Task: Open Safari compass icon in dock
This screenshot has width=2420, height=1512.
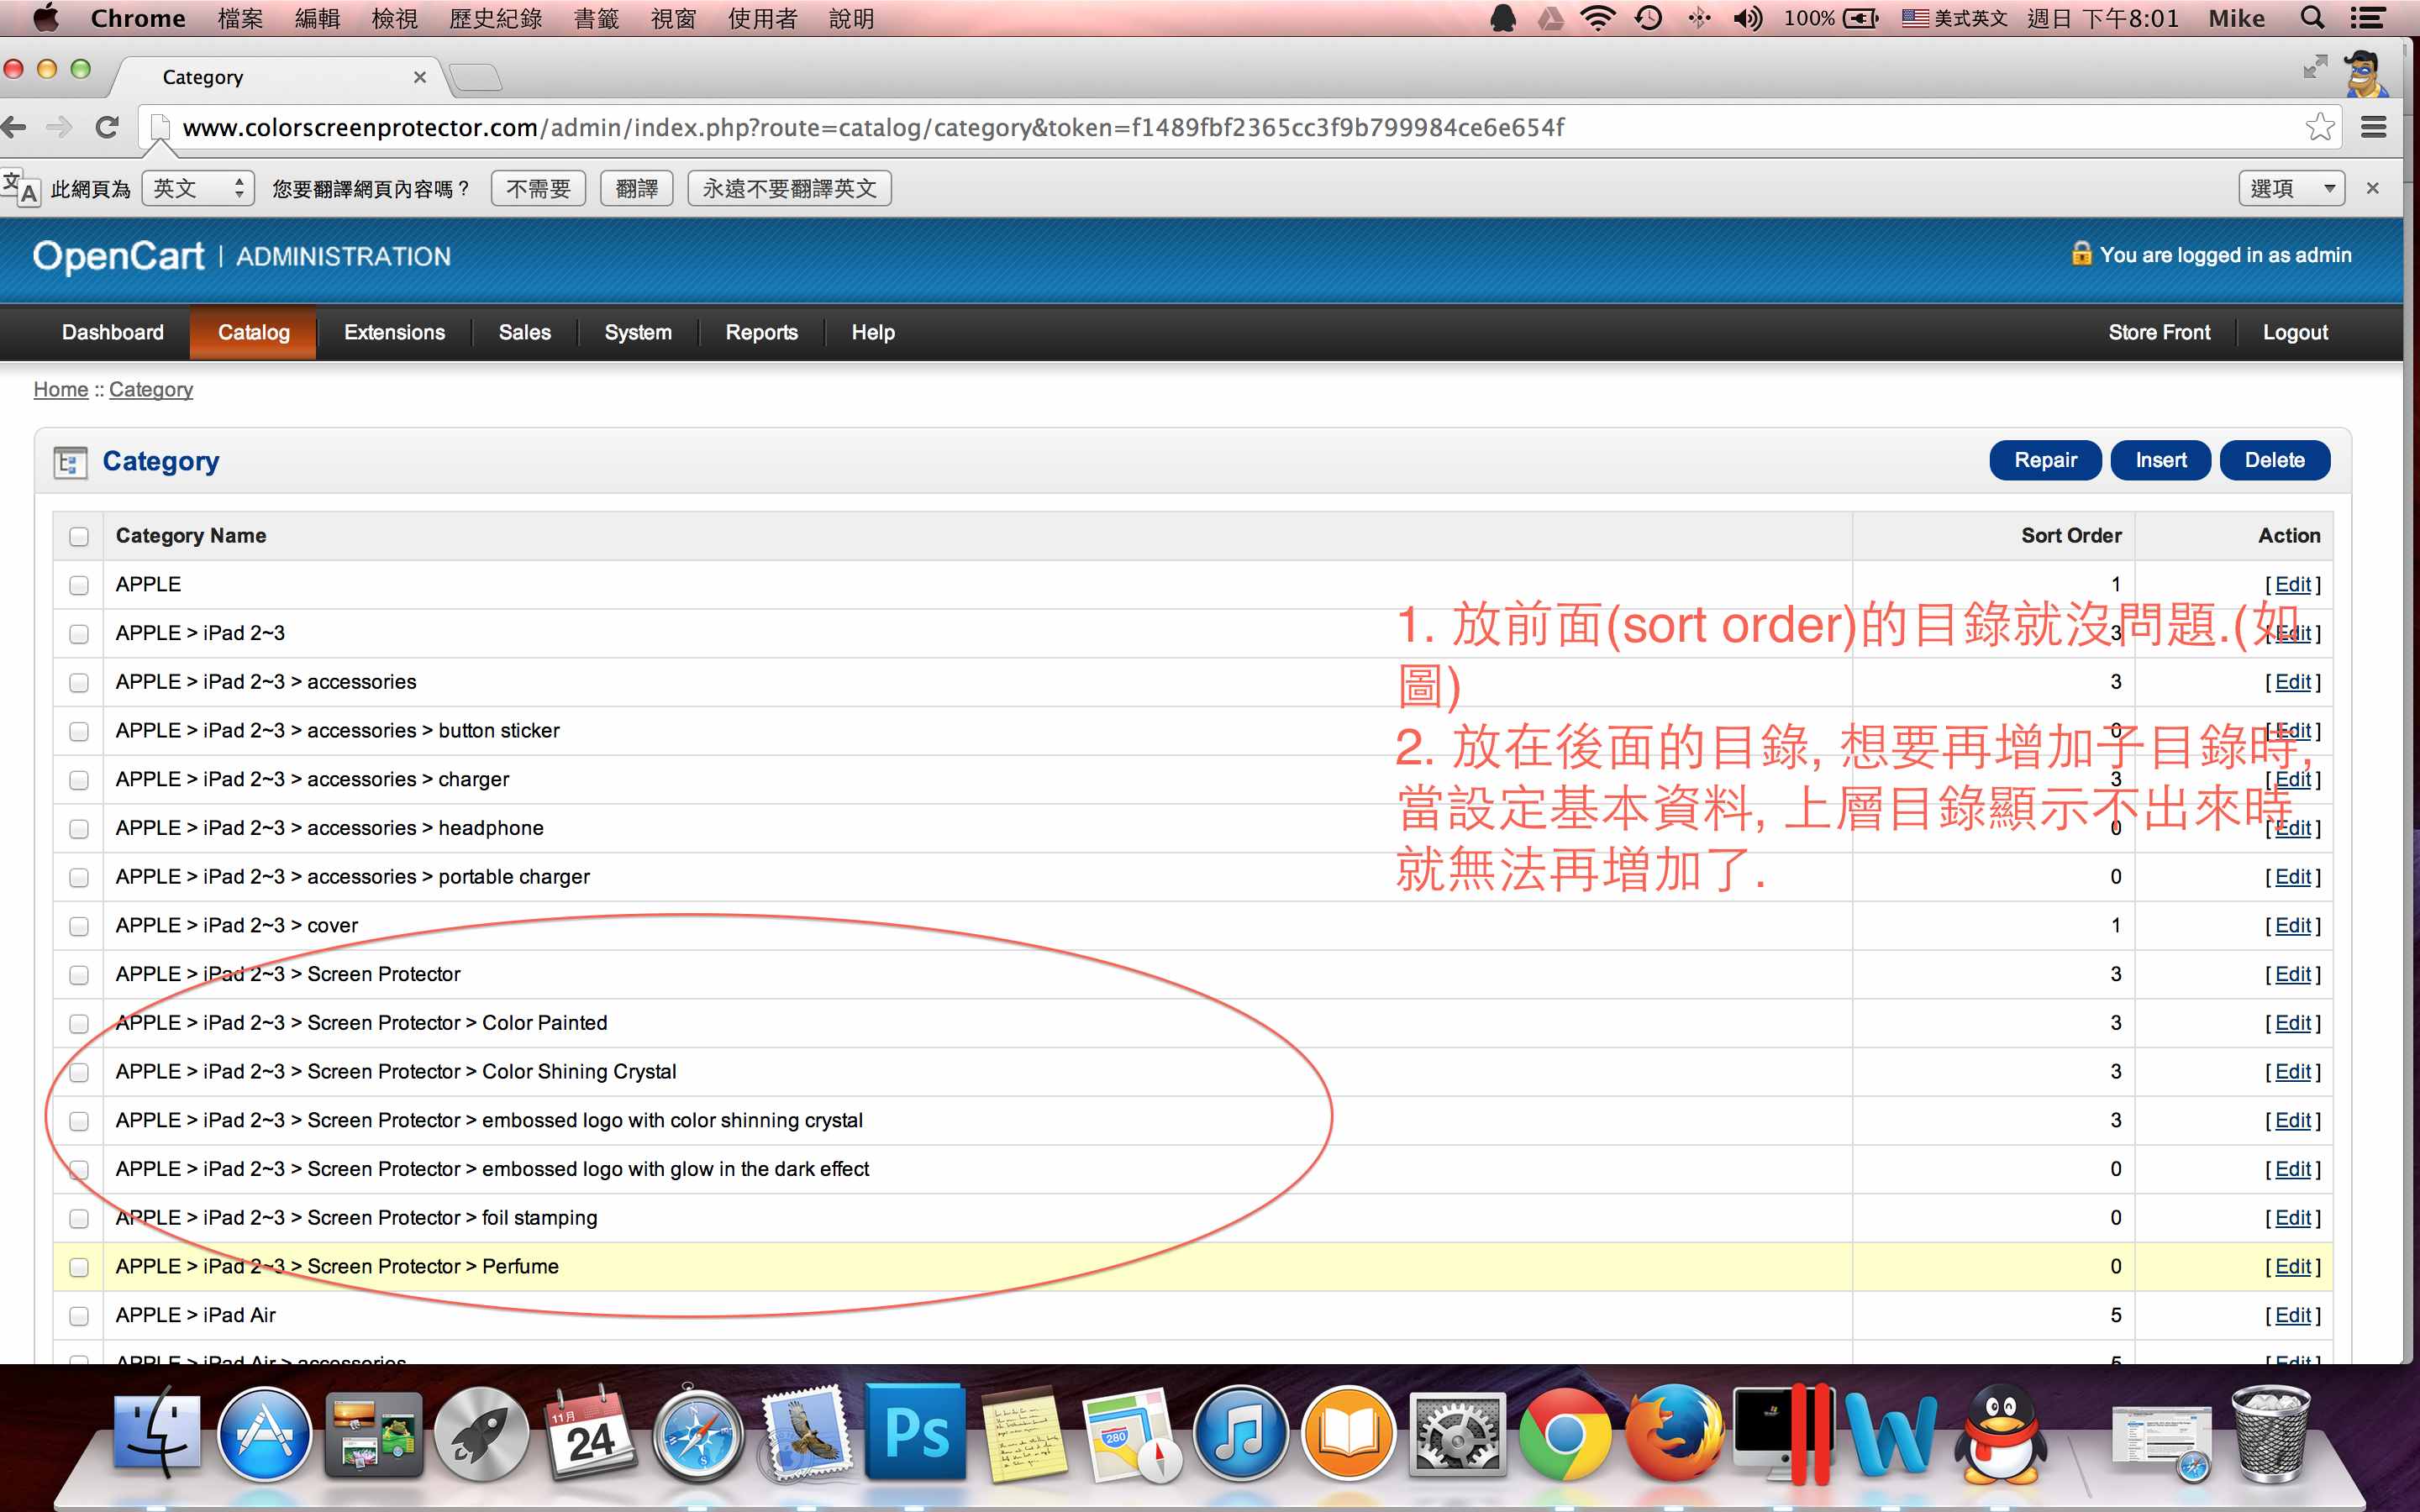Action: (698, 1436)
